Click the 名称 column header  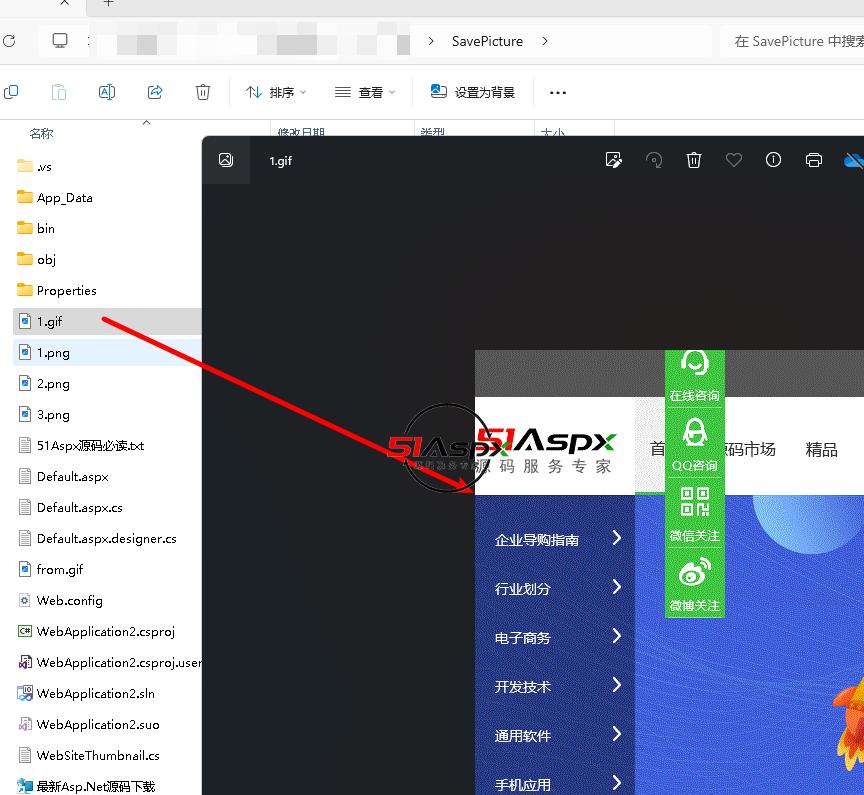click(41, 133)
